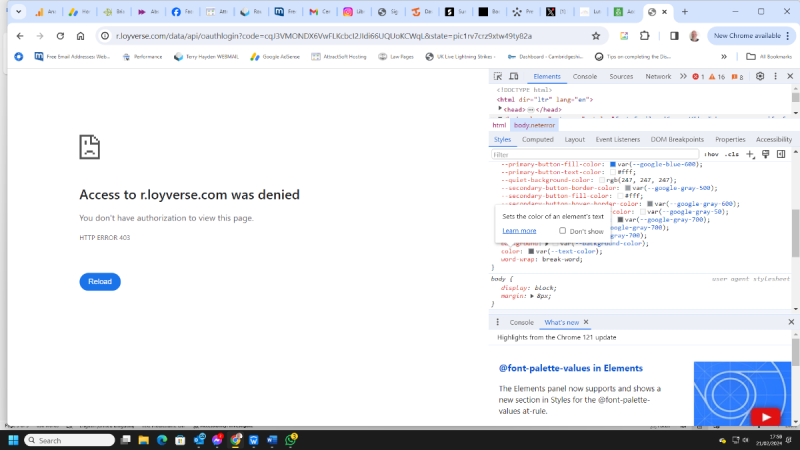Viewport: 800px width, 450px height.
Task: Click the quiet-background-color rgb swatch
Action: [x=602, y=180]
